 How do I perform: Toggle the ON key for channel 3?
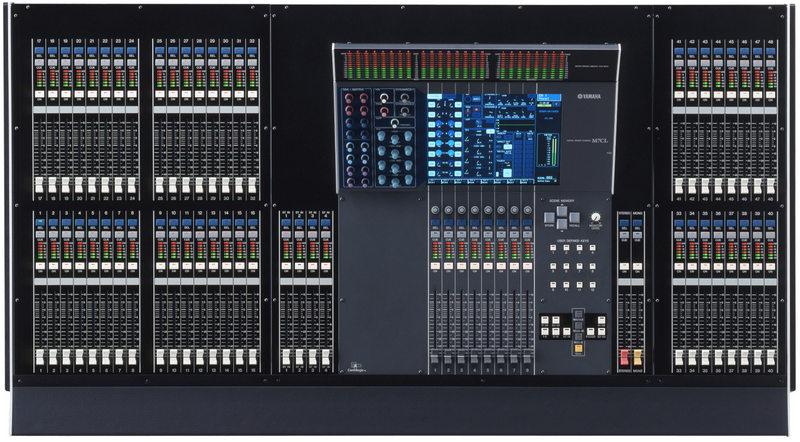[66, 266]
